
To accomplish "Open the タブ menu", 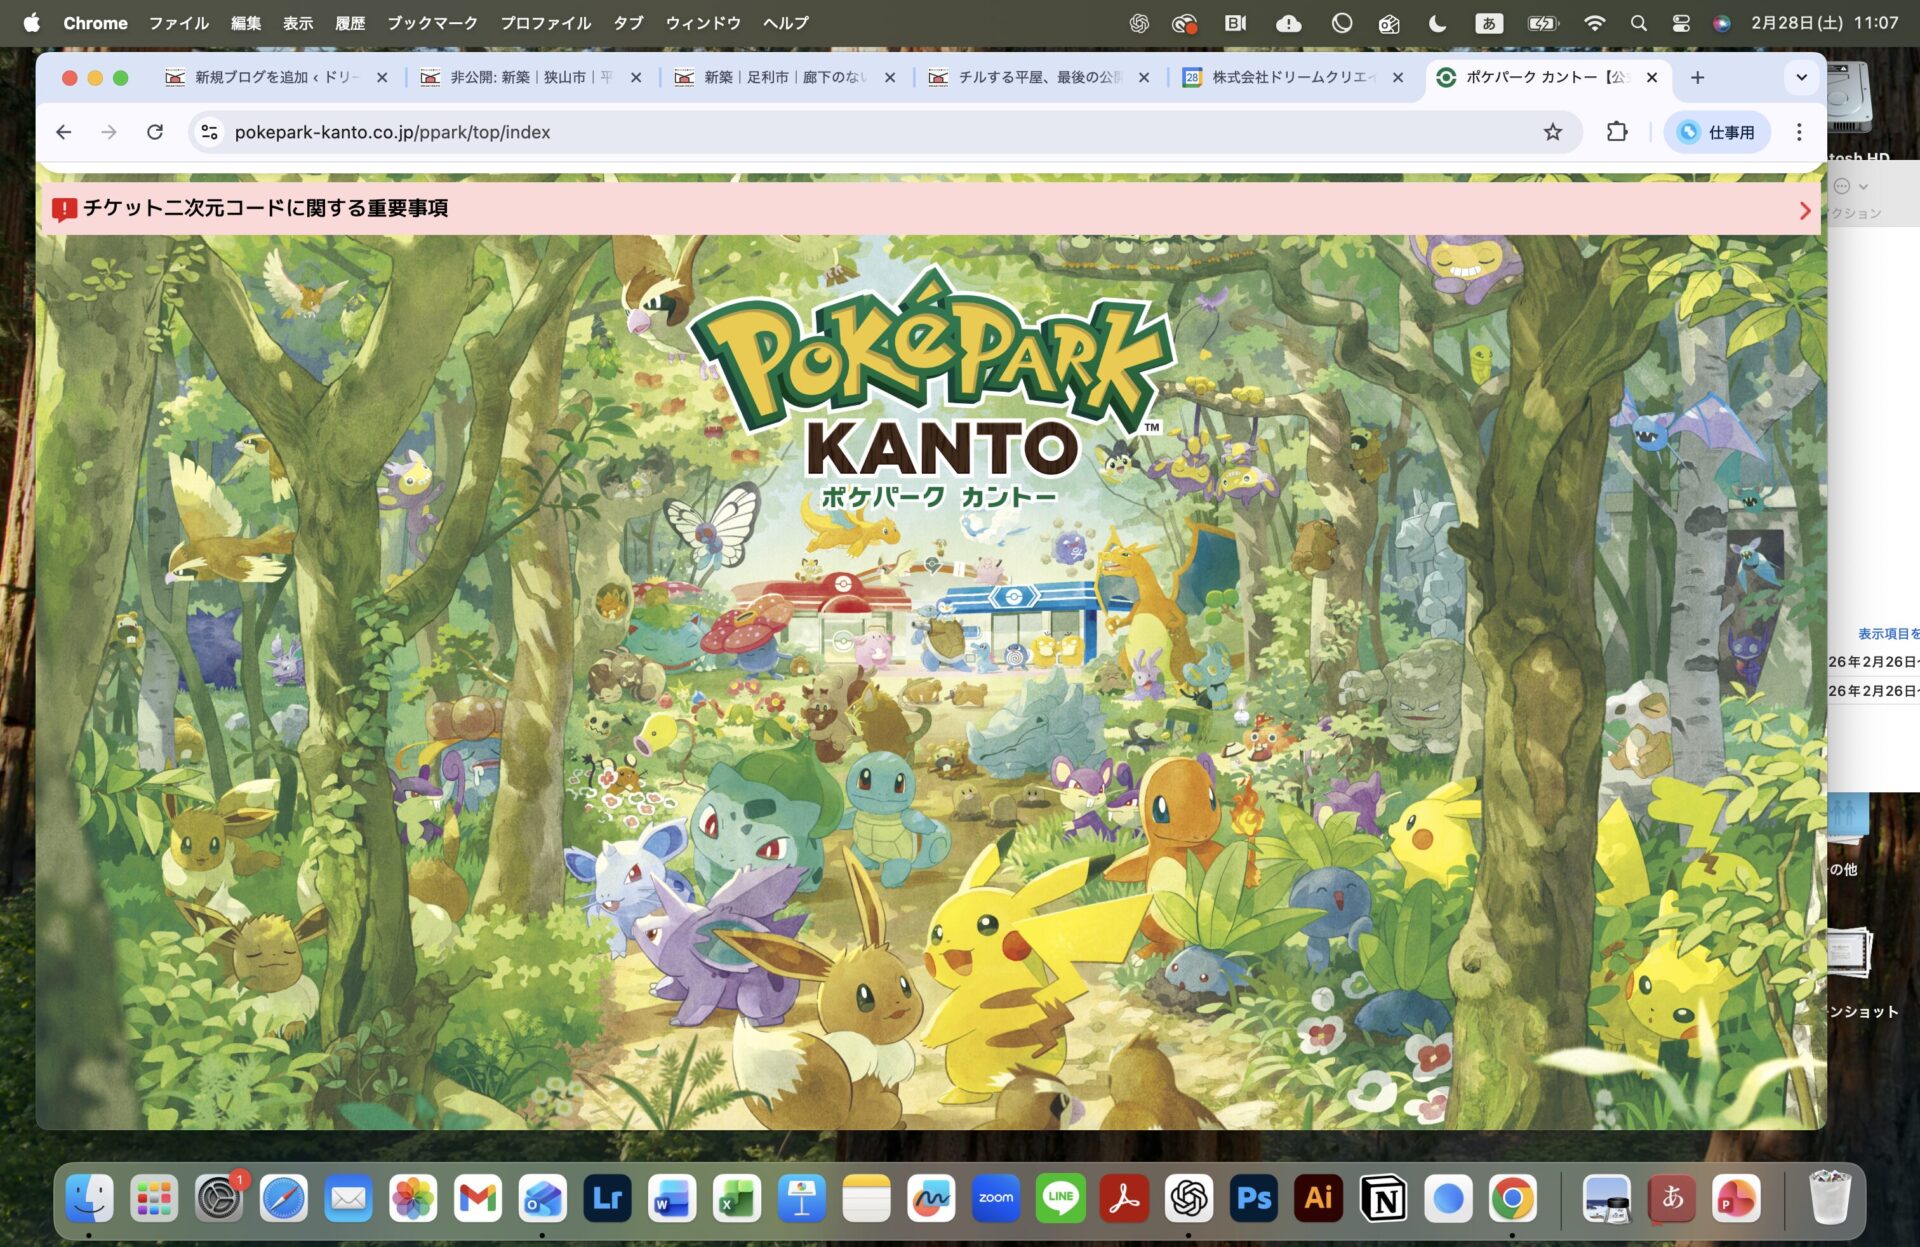I will [x=628, y=23].
